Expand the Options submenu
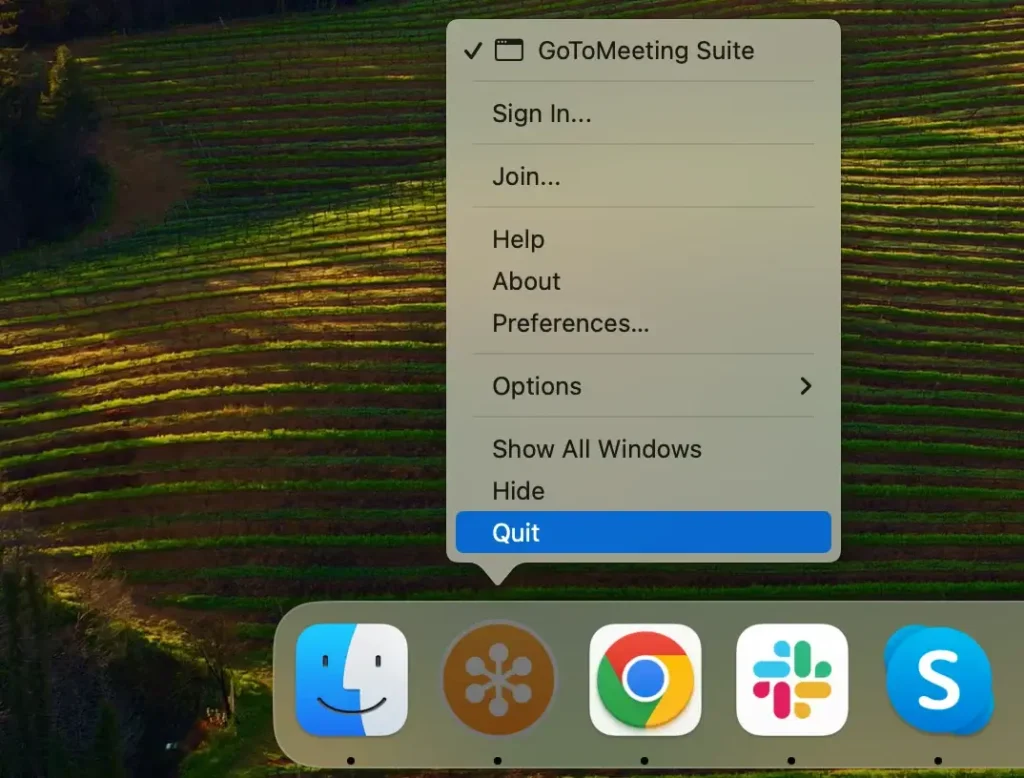 643,386
